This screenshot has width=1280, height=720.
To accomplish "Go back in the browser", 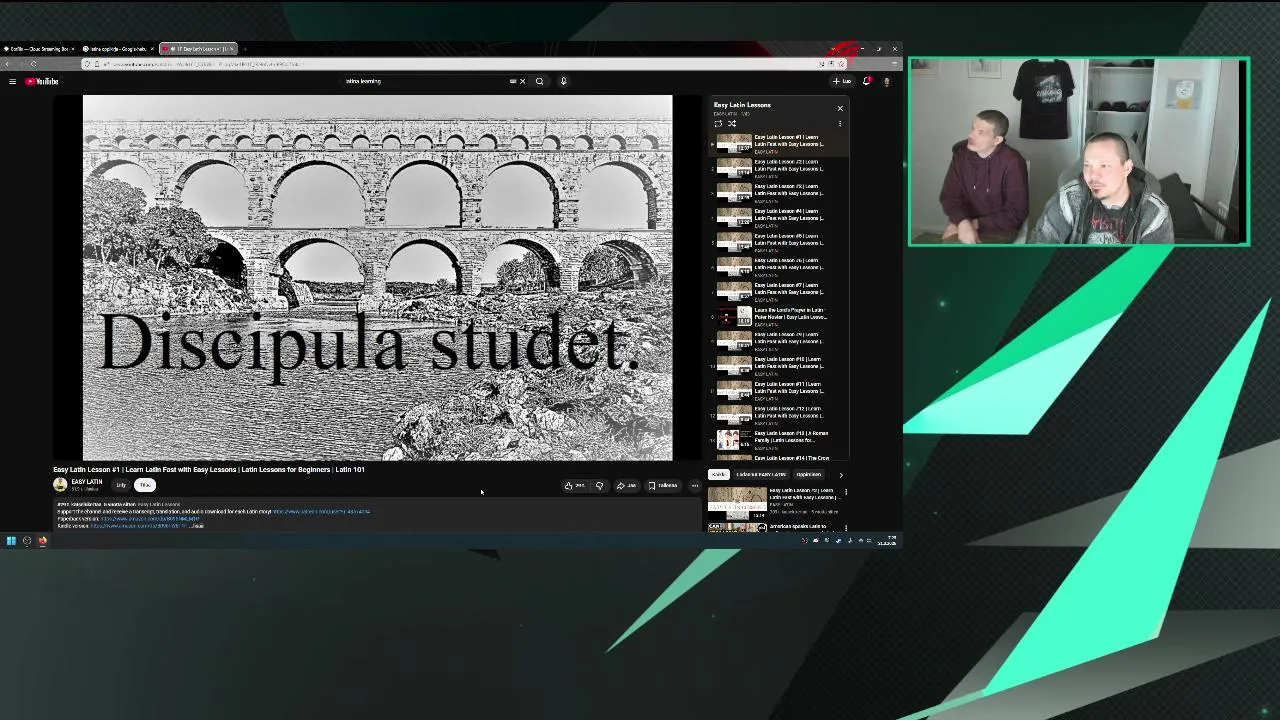I will pyautogui.click(x=7, y=64).
